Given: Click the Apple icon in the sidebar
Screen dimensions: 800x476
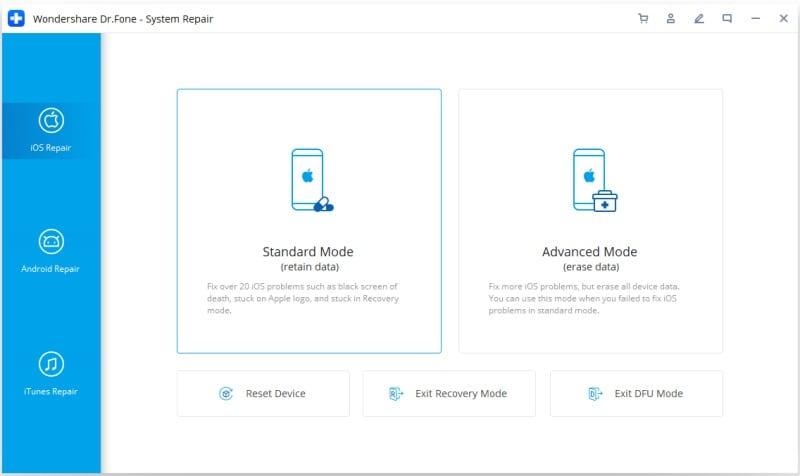Looking at the screenshot, I should point(51,121).
